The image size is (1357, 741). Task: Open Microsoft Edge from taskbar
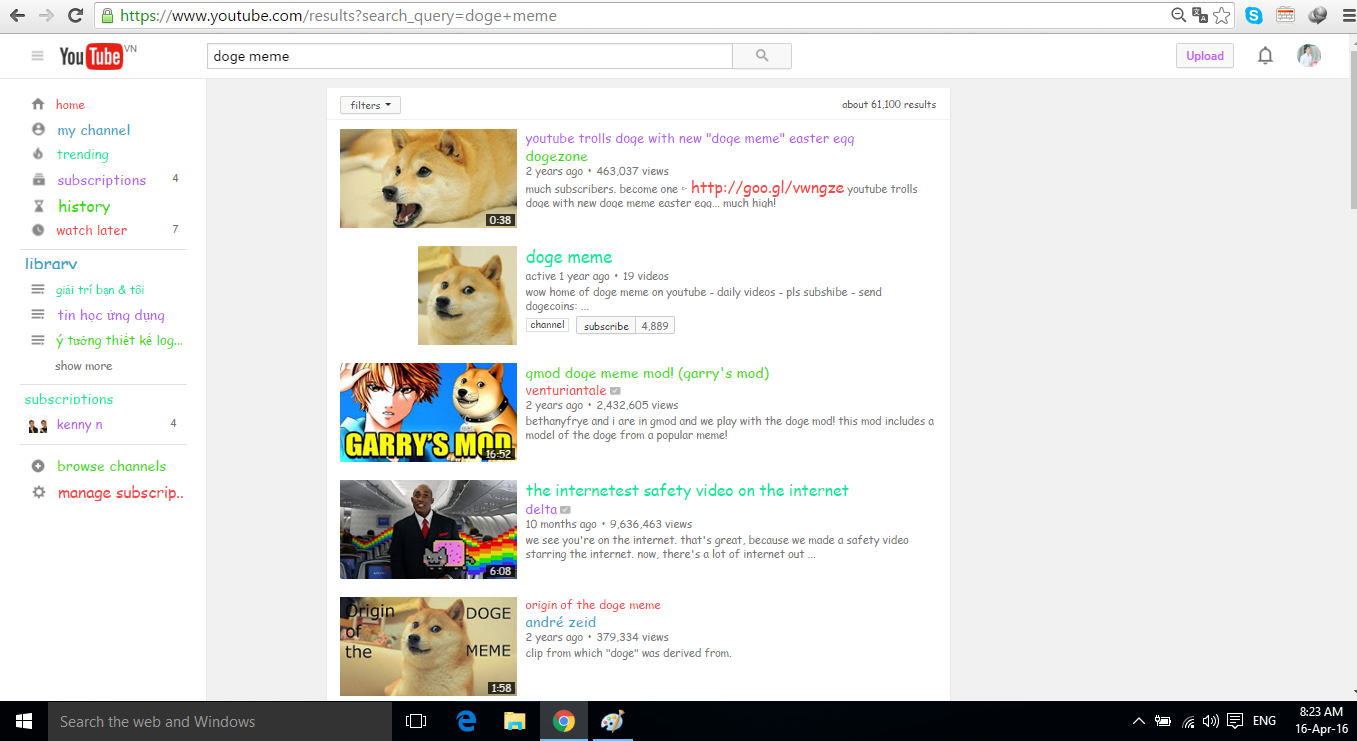tap(466, 721)
